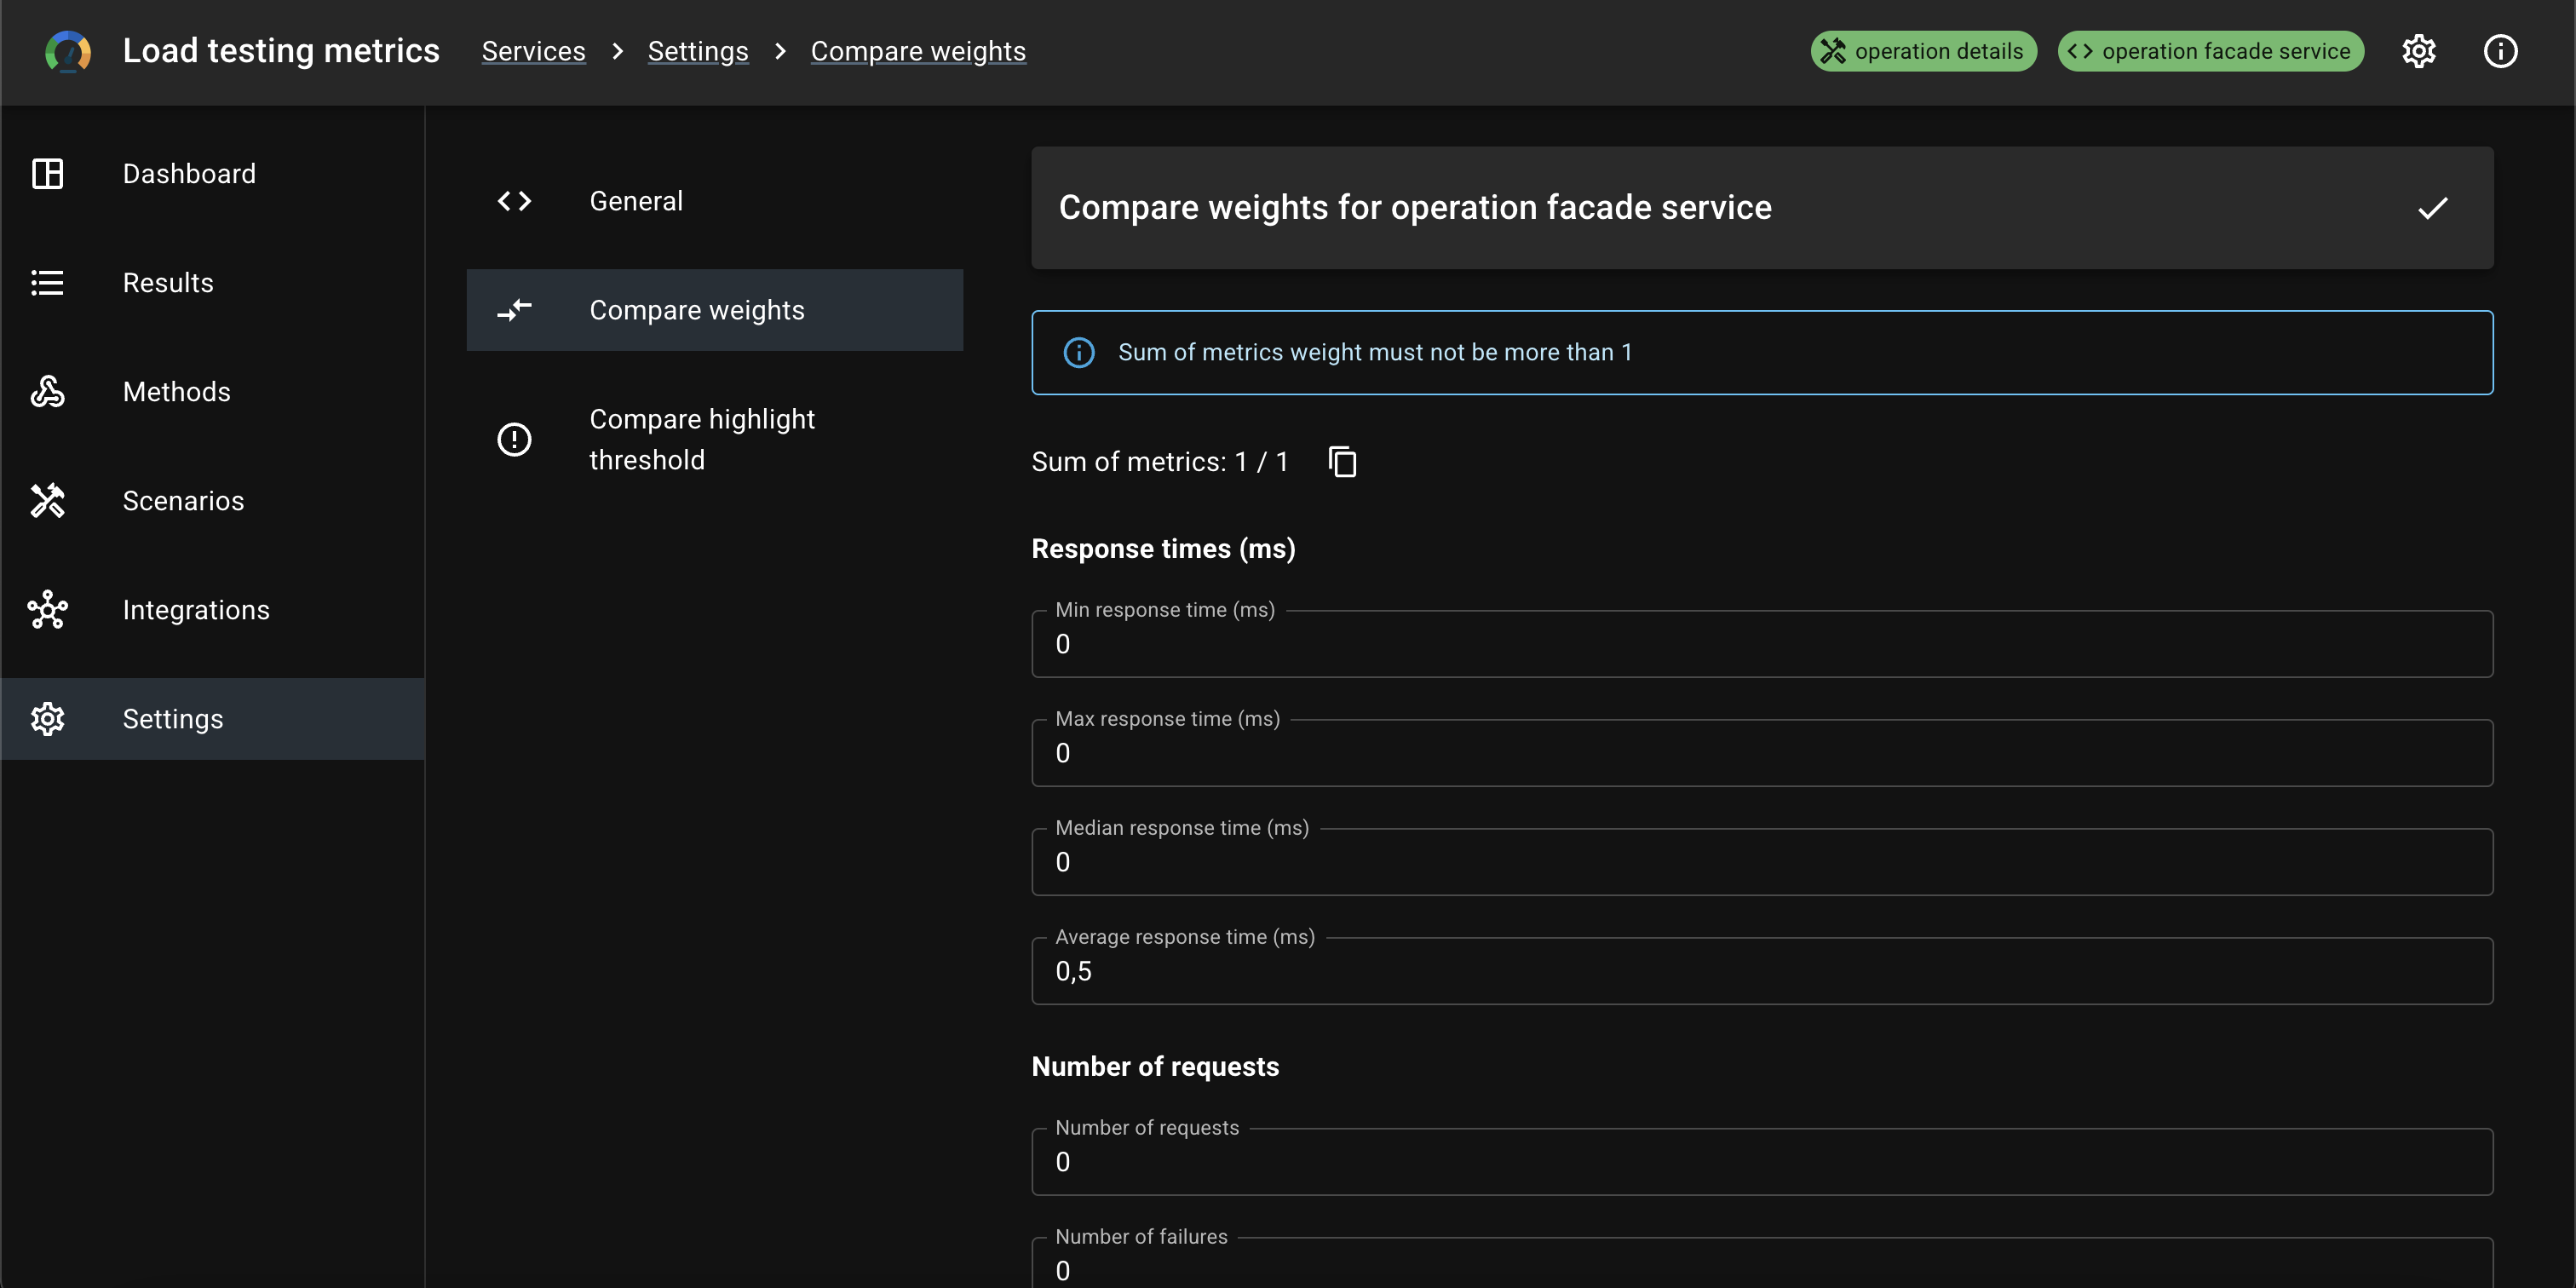2576x1288 pixels.
Task: Follow the Settings breadcrumb link
Action: click(697, 51)
